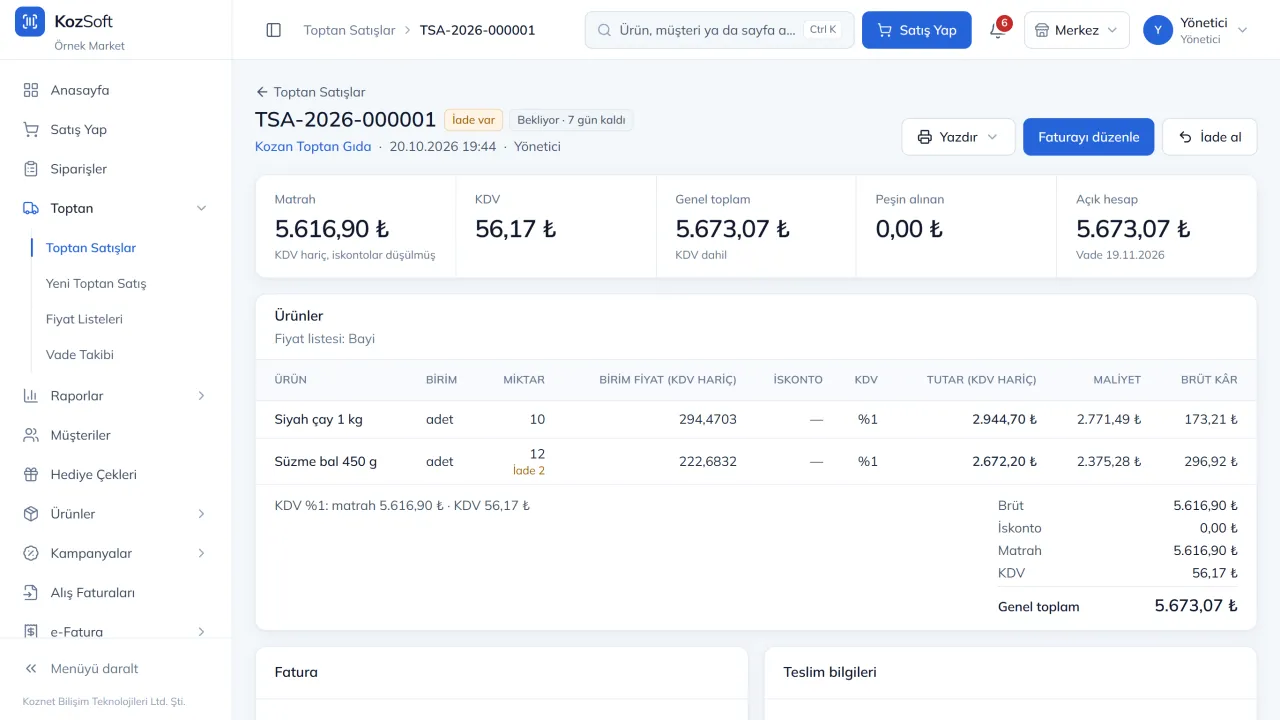Viewport: 1280px width, 720px height.
Task: Click the Toptan truck icon
Action: pos(31,208)
